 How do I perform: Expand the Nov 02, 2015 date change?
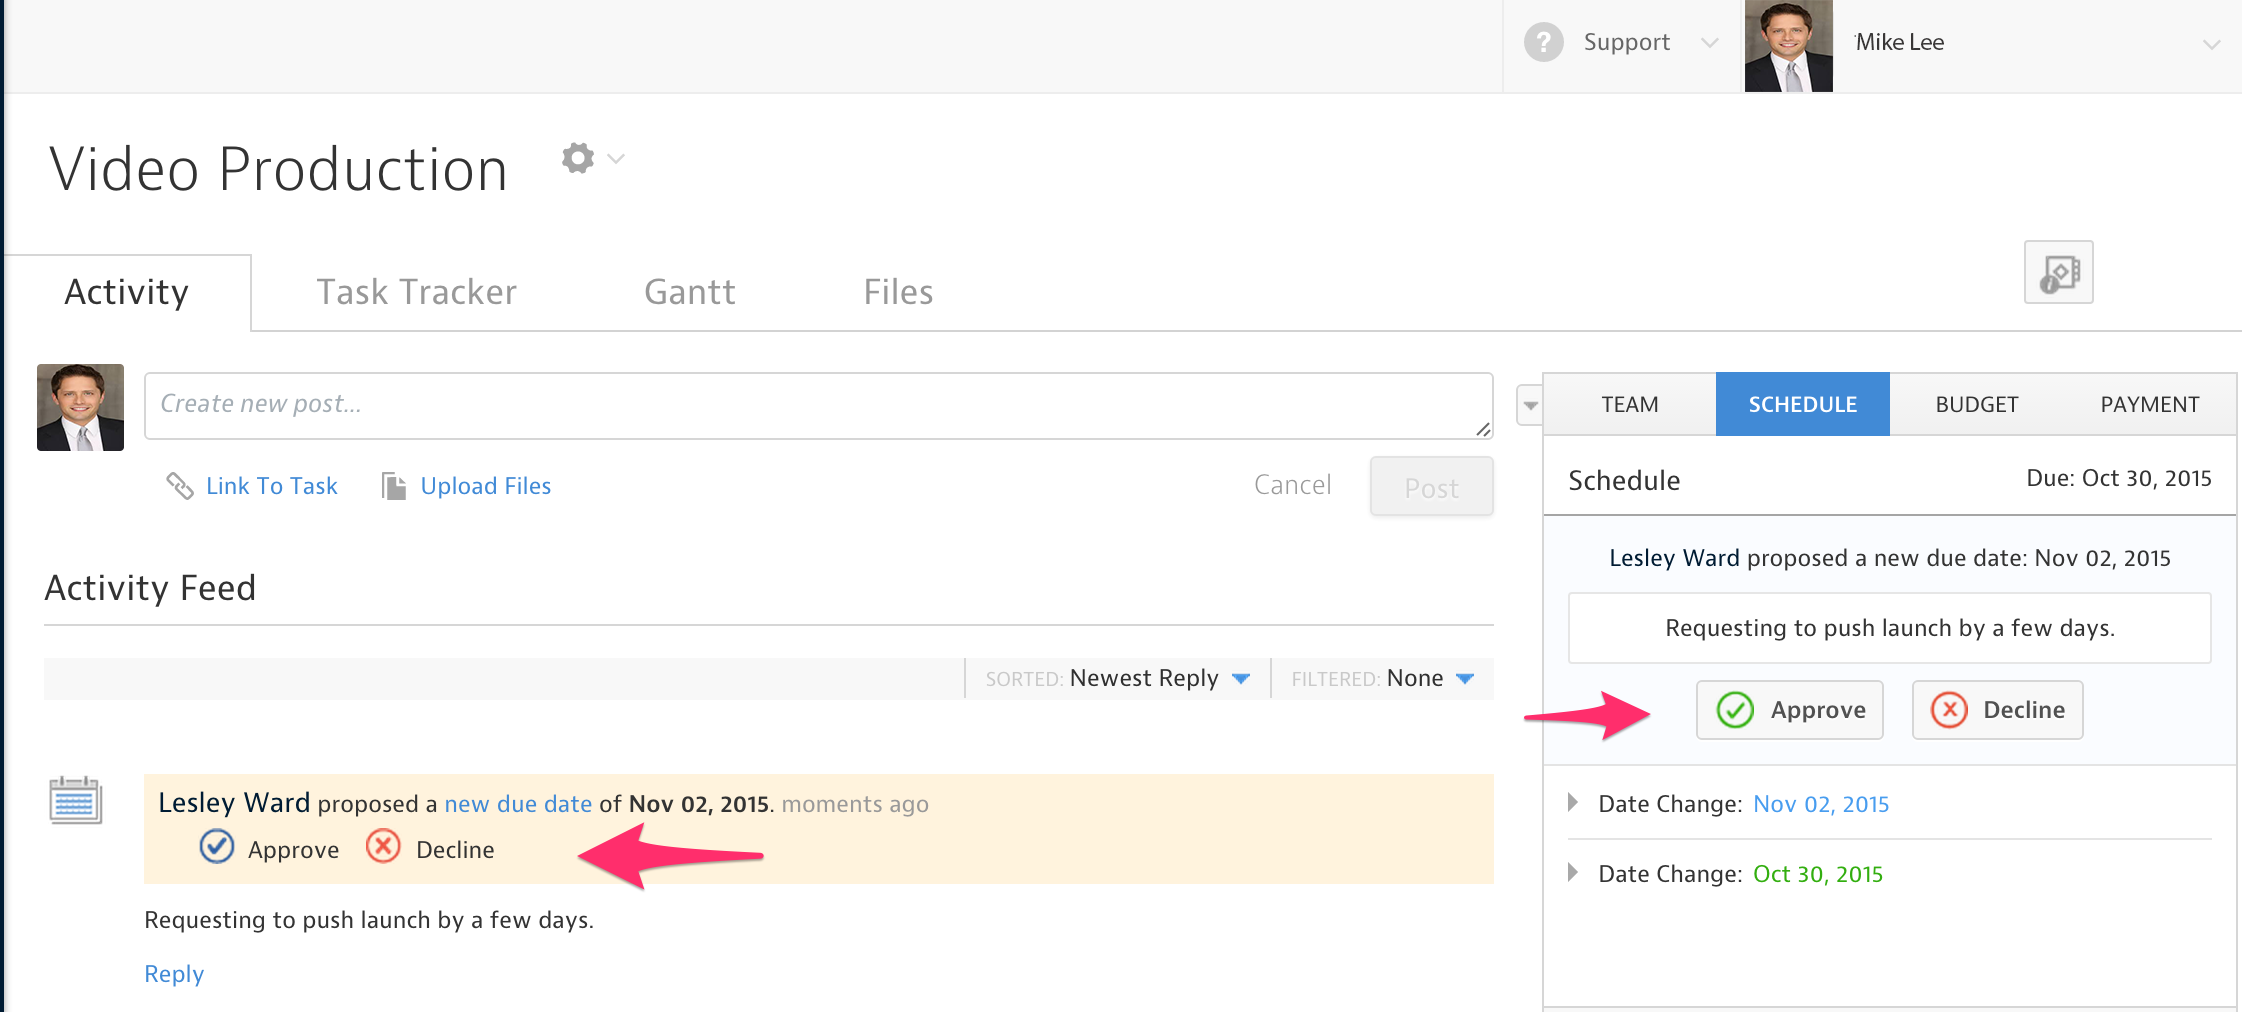(1573, 803)
